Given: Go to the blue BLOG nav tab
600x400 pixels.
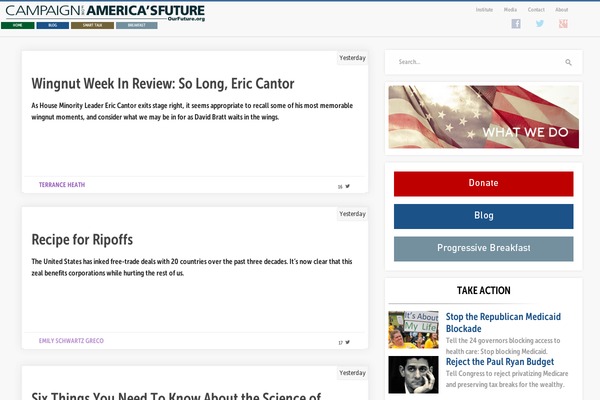Looking at the screenshot, I should [53, 25].
